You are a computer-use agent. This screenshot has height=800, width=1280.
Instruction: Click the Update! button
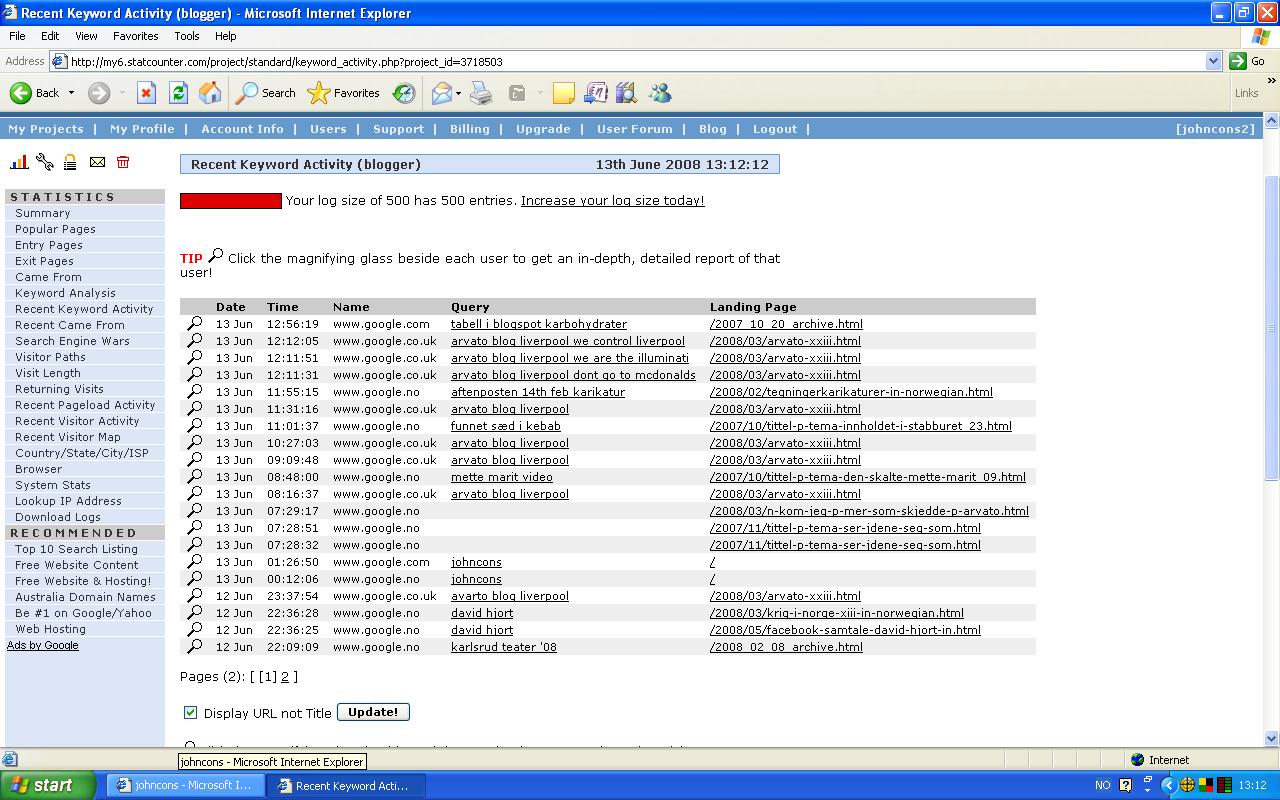click(373, 712)
